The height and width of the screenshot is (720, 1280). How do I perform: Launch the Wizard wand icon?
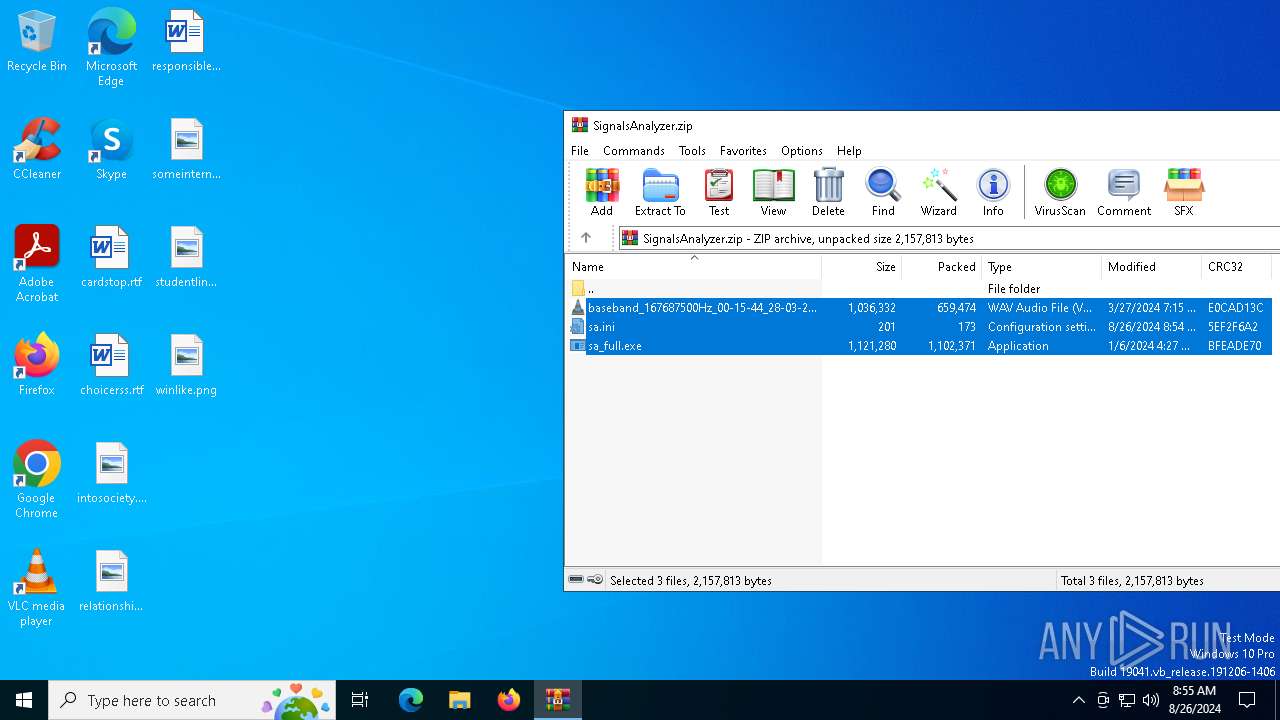[x=939, y=193]
